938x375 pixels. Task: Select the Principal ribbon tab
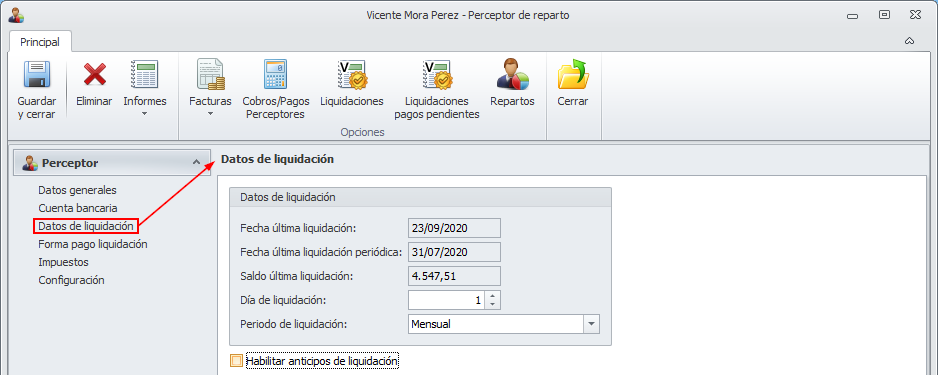pyautogui.click(x=40, y=42)
